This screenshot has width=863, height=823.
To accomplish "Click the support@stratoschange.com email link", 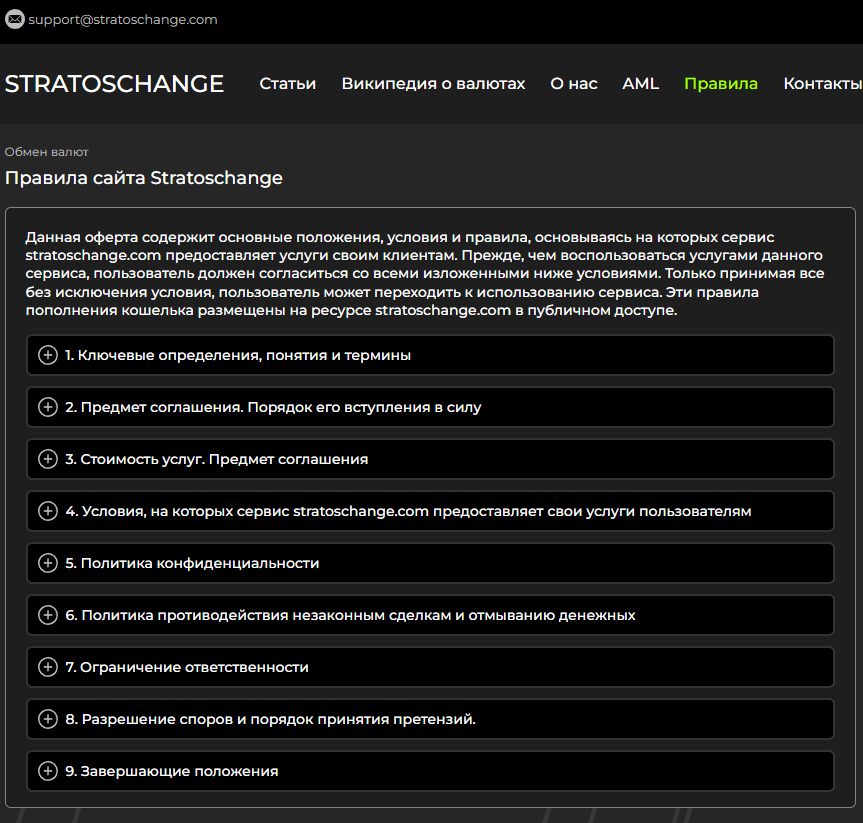I will coord(123,19).
